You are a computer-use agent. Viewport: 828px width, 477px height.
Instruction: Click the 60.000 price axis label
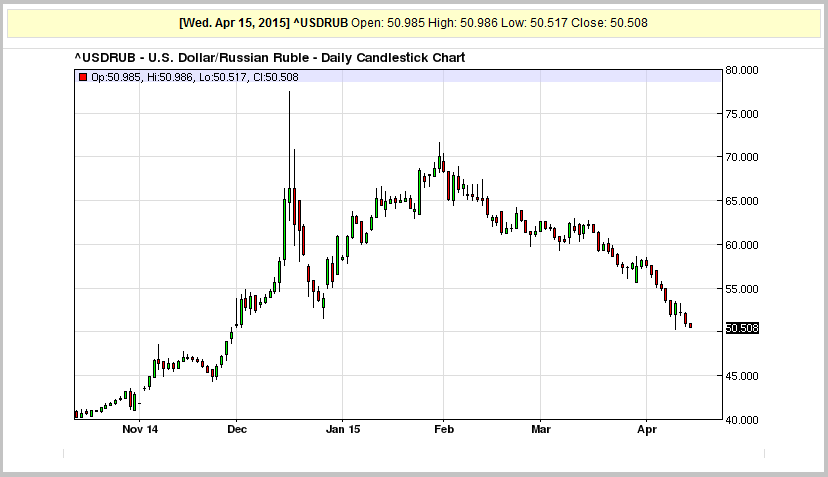(x=741, y=245)
